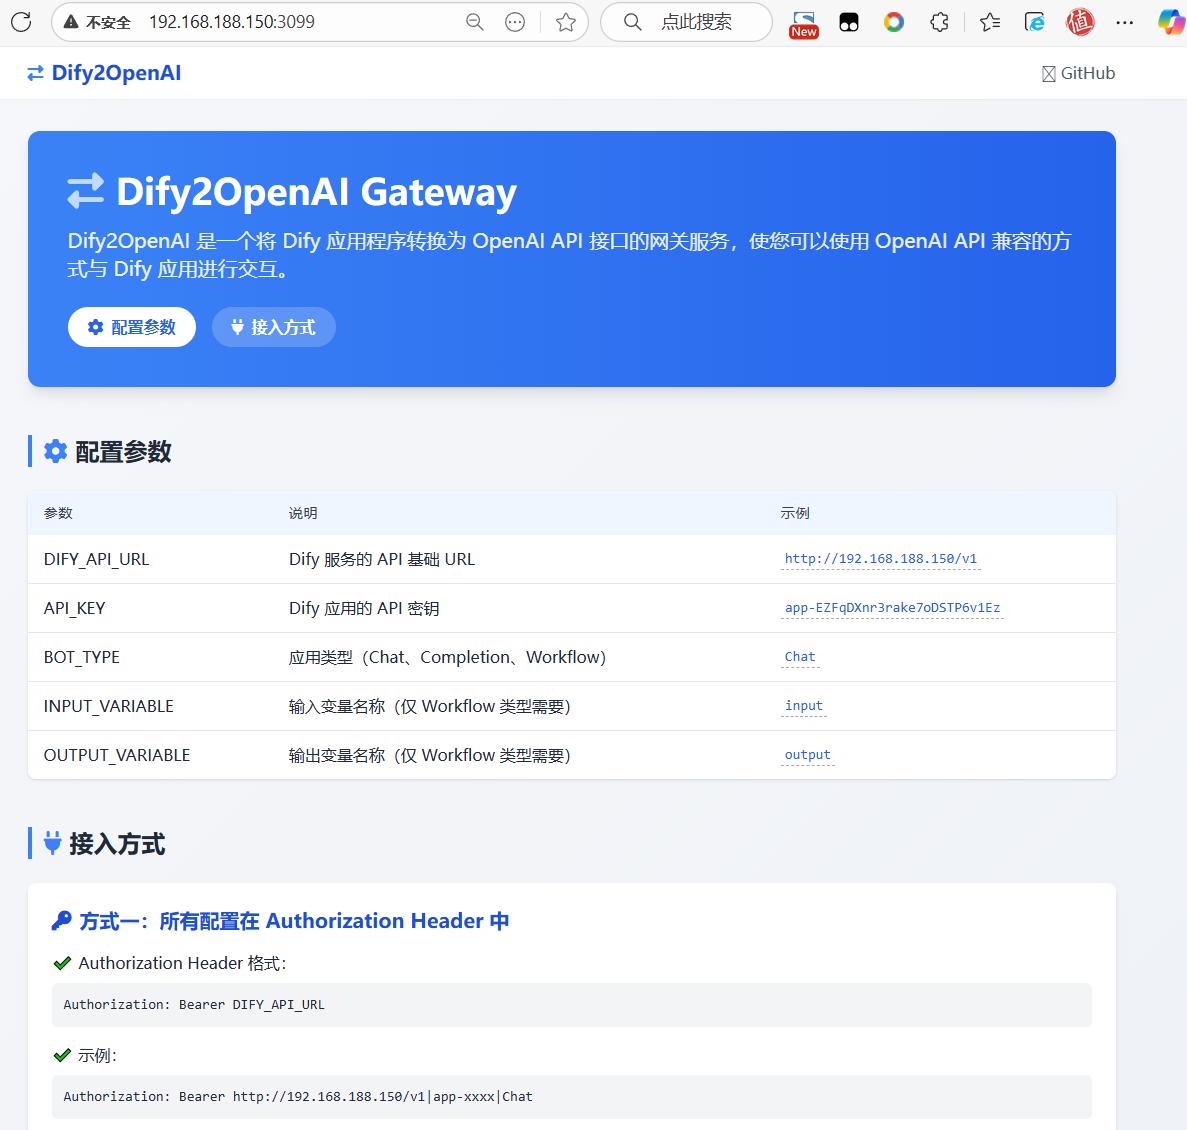Click the example Bearer code with app-xxxx|Chat
1187x1130 pixels.
coord(572,1097)
